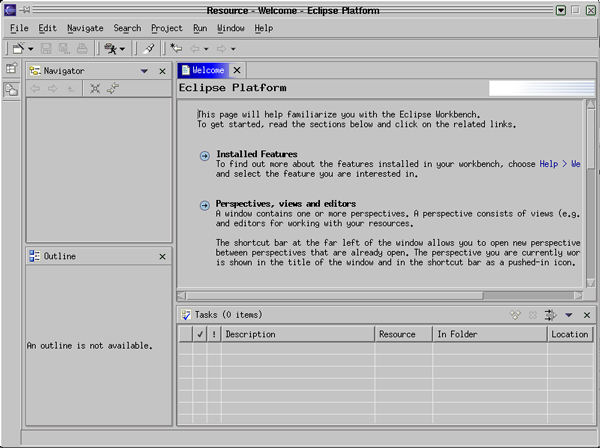Click the Open a Perspective icon
The width and height of the screenshot is (600, 448).
click(x=11, y=69)
